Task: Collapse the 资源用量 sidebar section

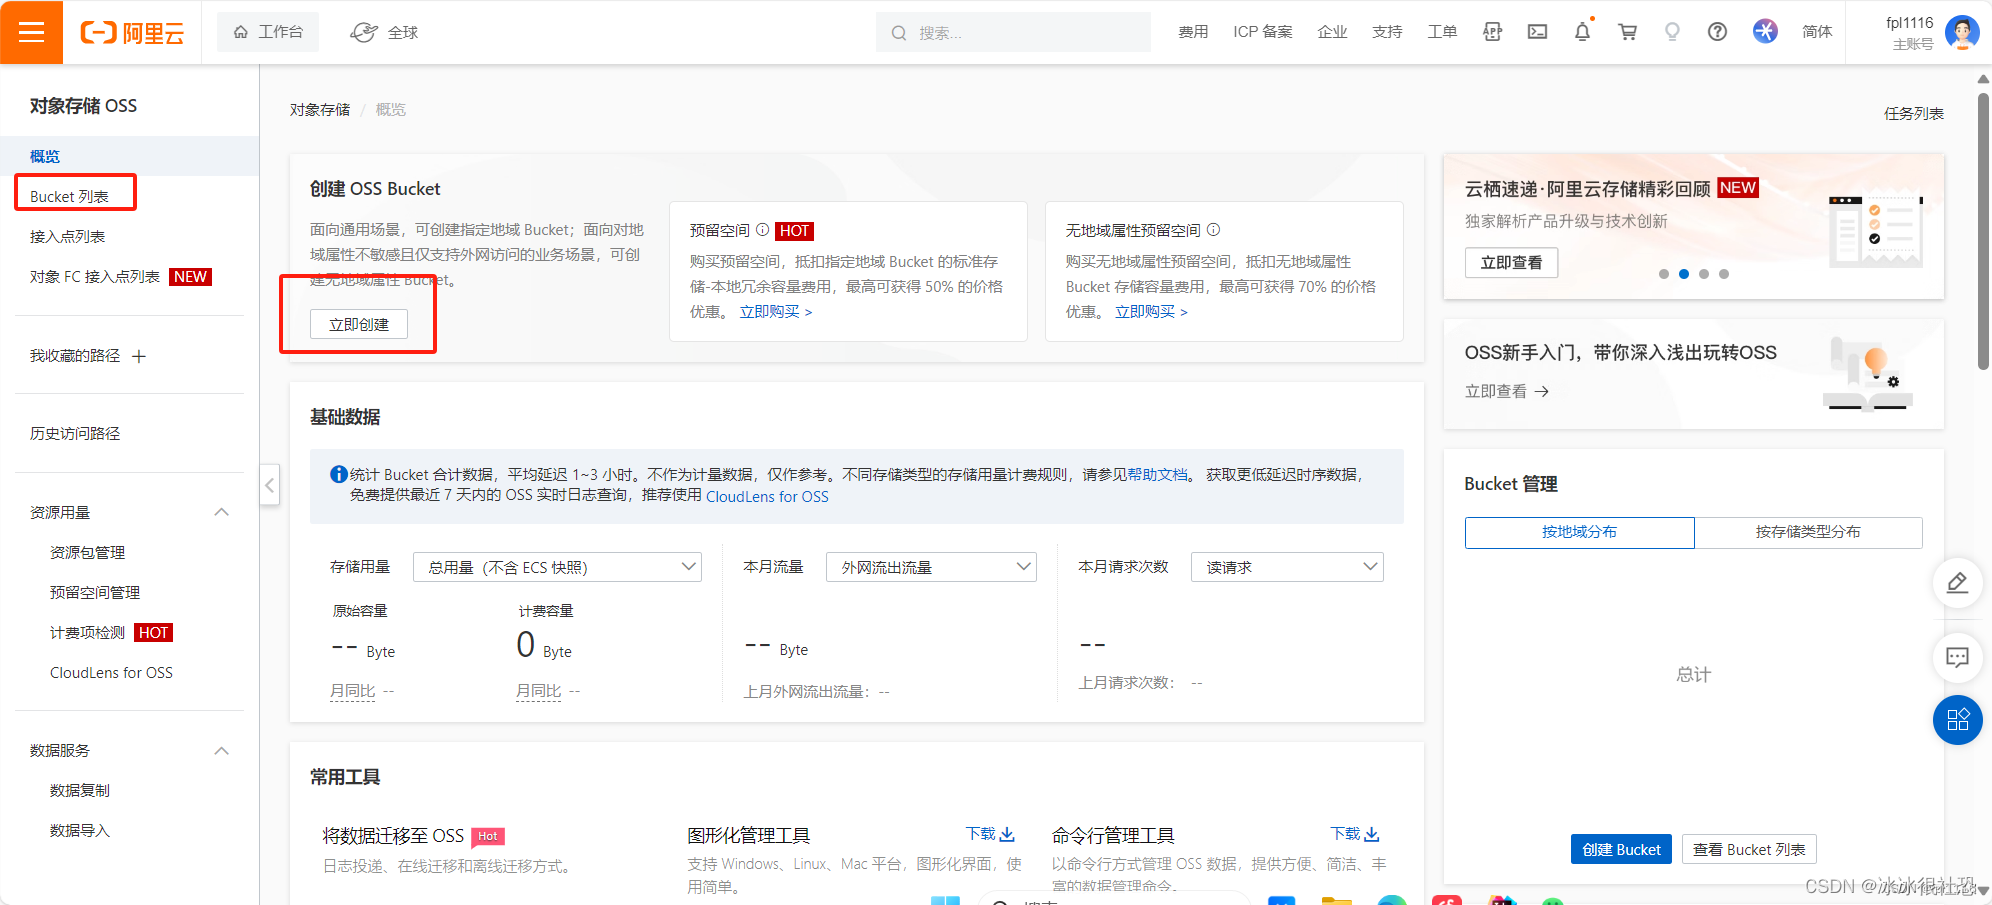Action: (x=222, y=512)
